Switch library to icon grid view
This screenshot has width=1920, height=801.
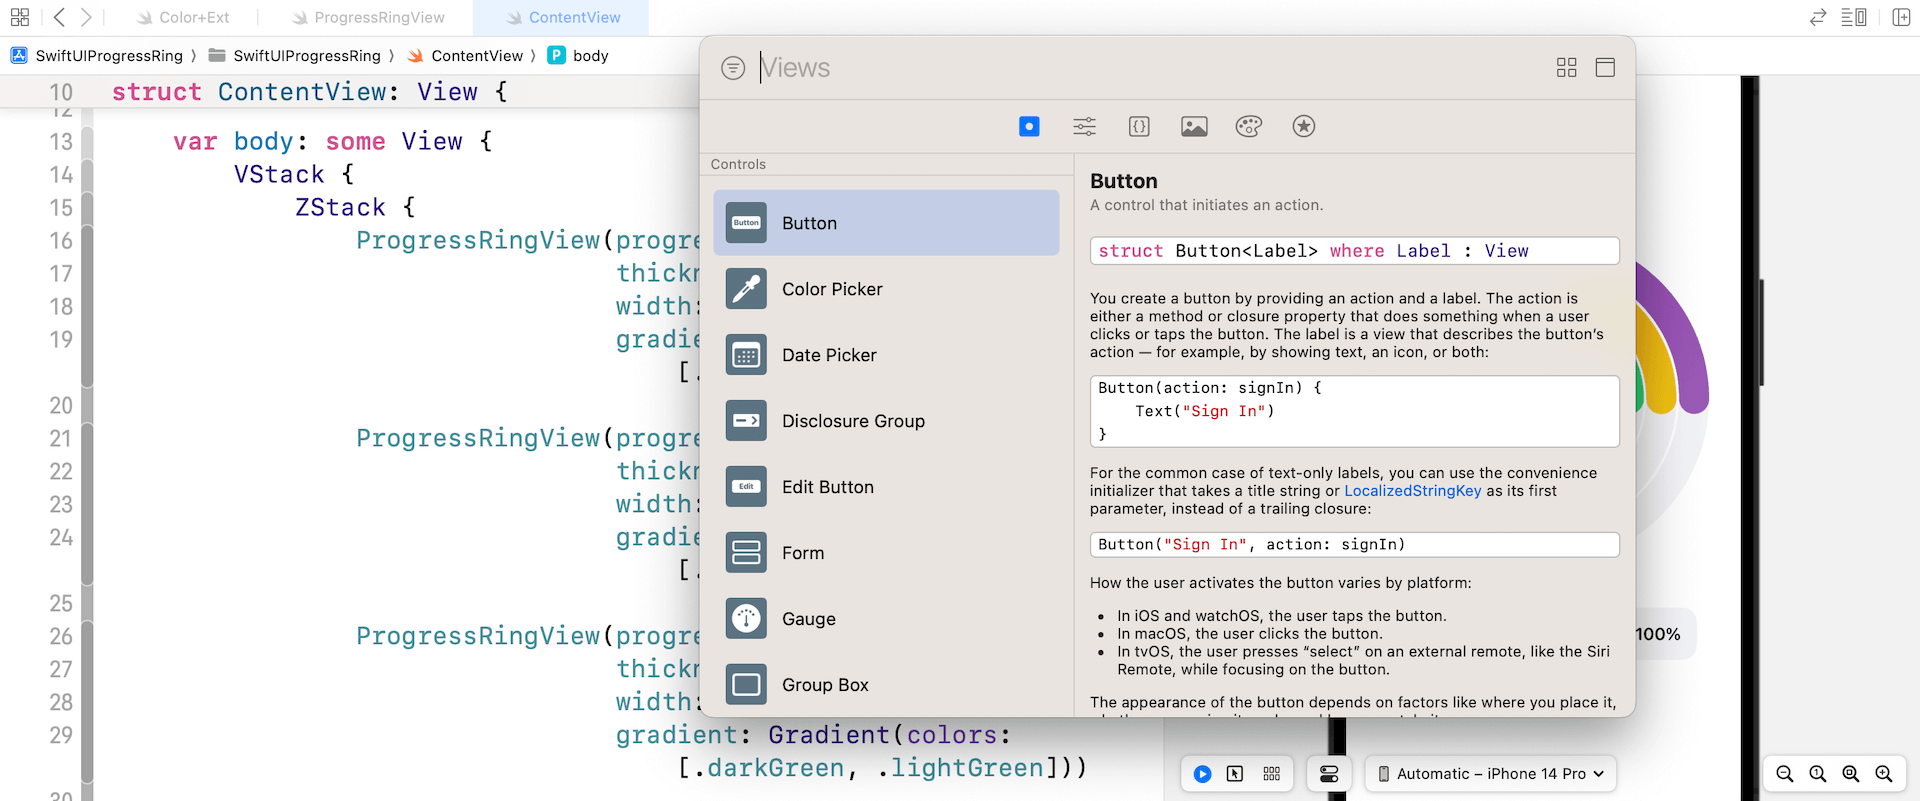[1566, 67]
